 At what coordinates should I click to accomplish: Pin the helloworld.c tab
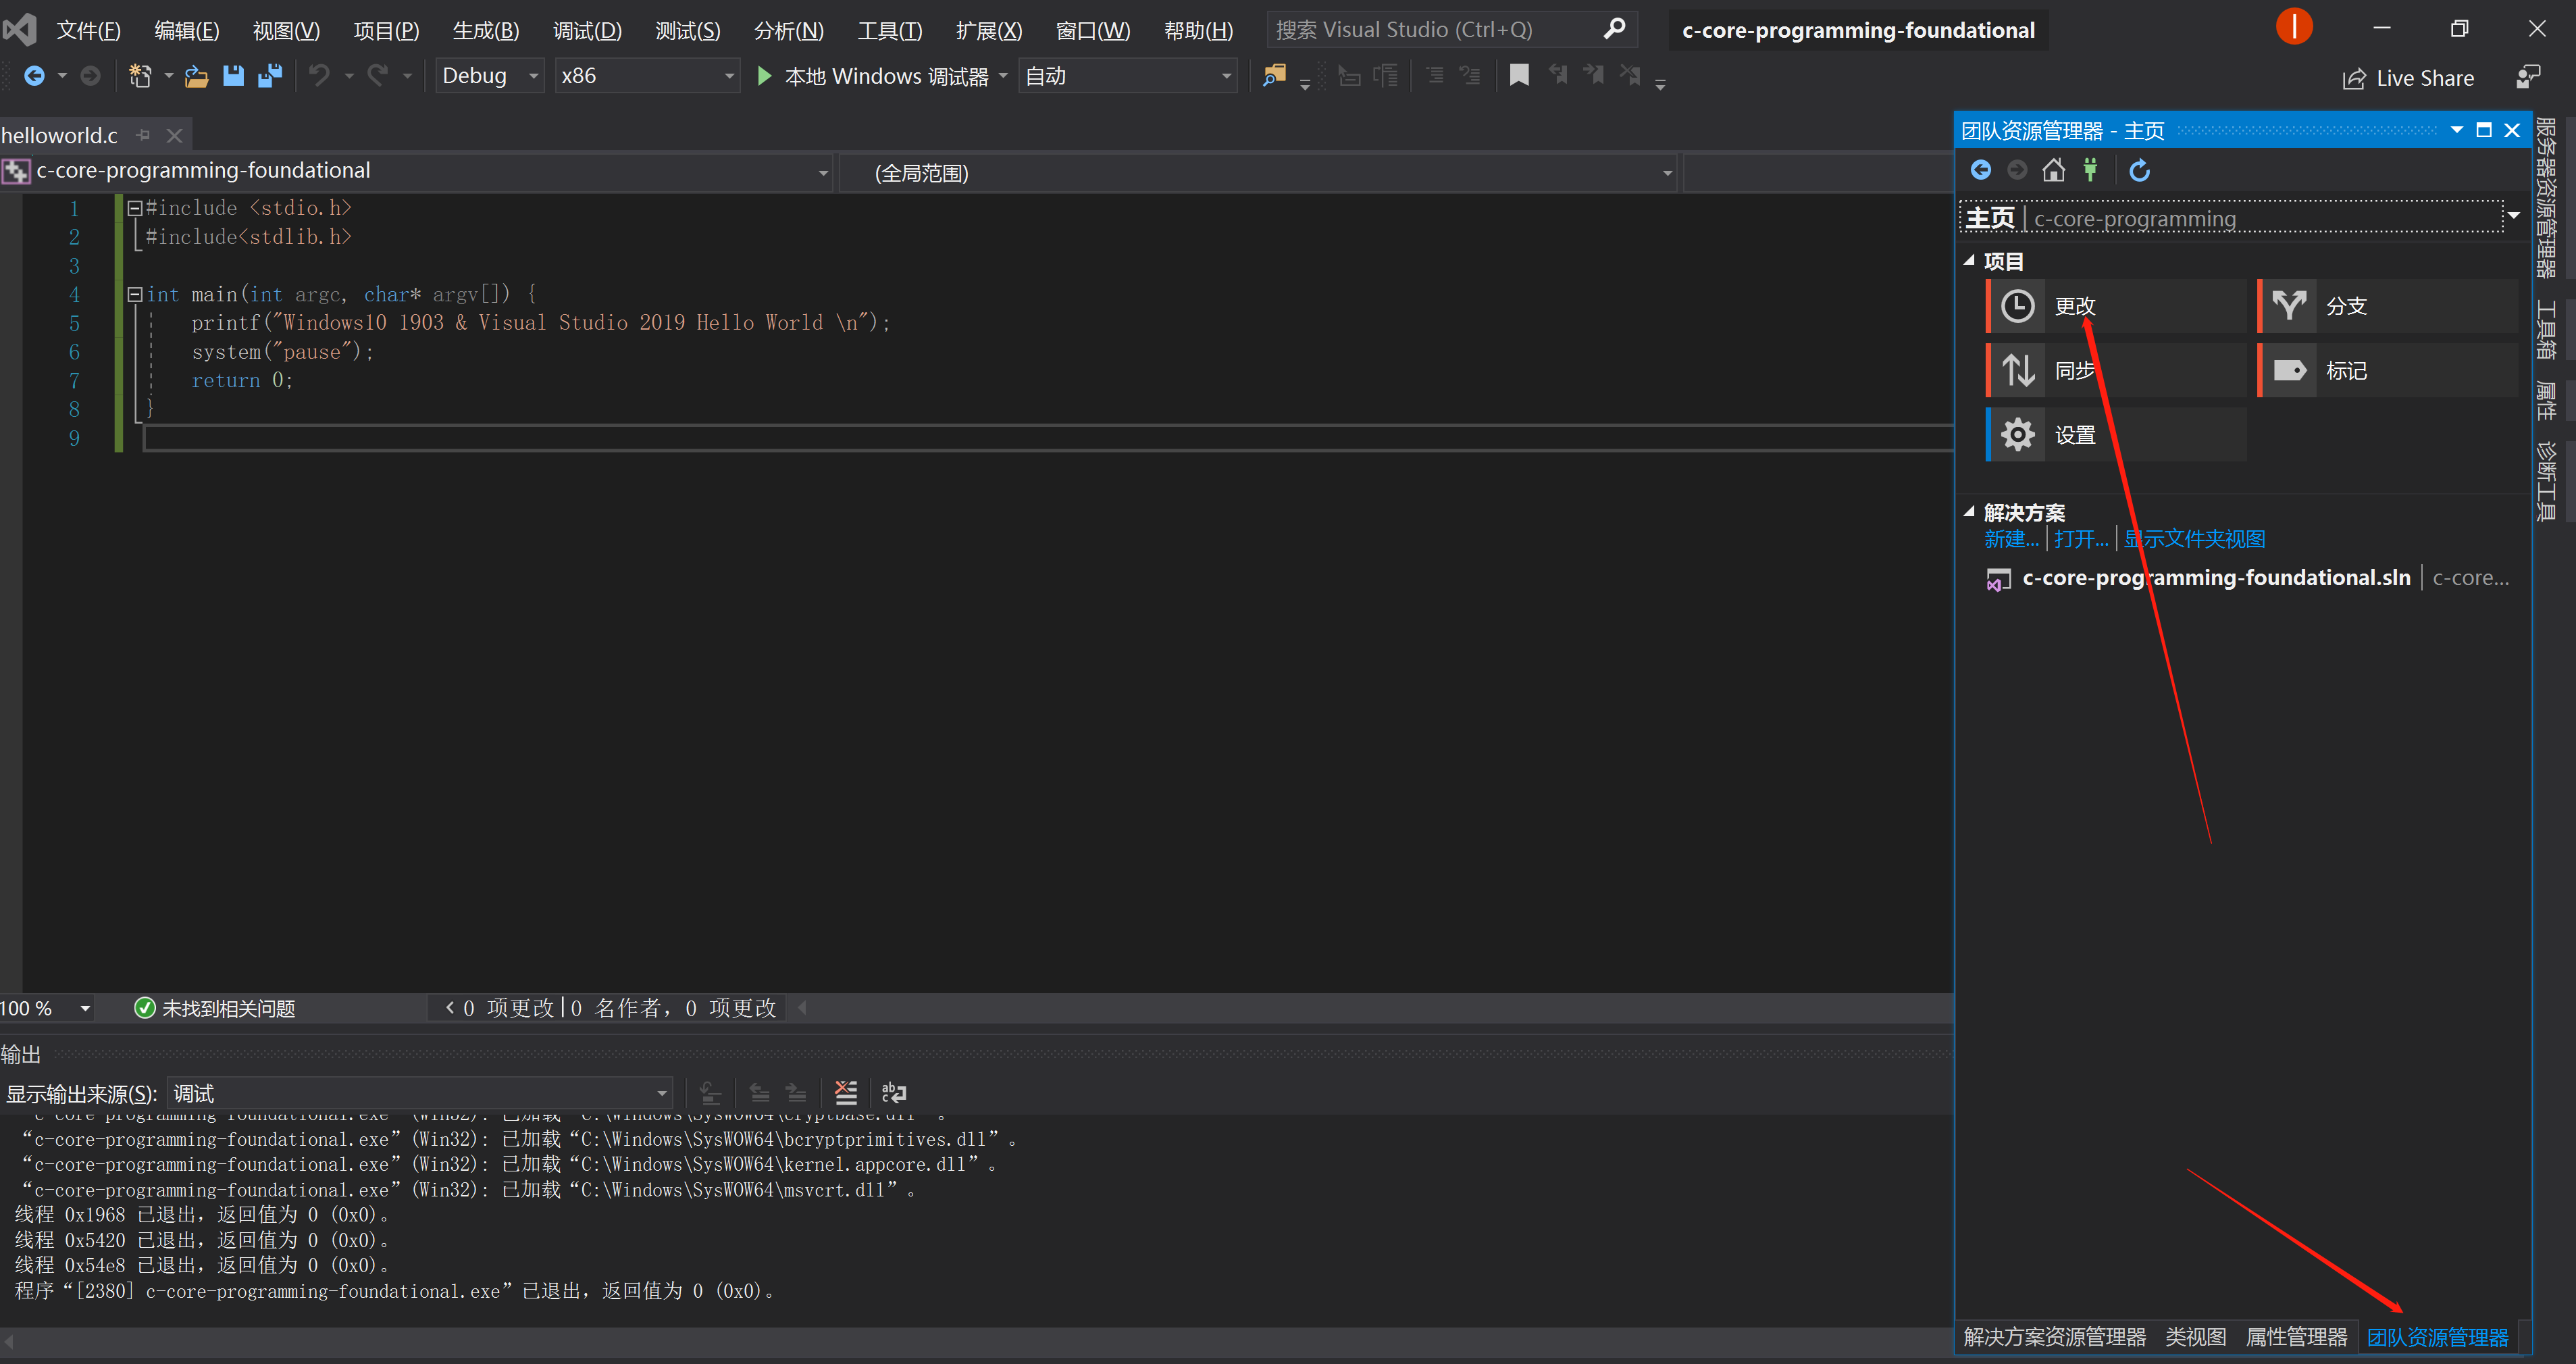click(x=144, y=135)
